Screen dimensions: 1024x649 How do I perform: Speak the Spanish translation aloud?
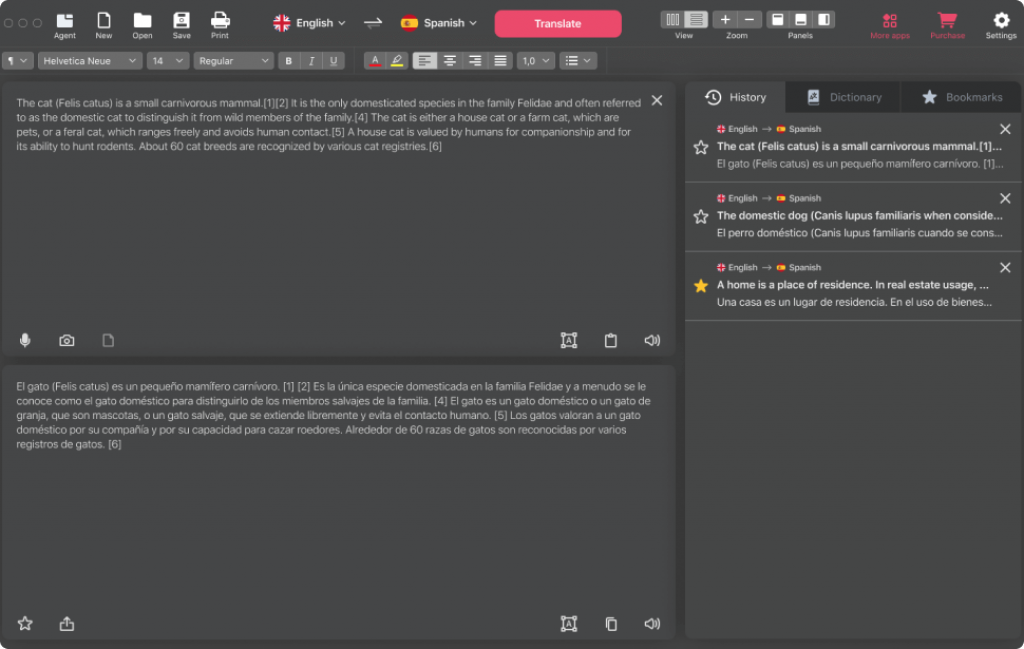(652, 623)
